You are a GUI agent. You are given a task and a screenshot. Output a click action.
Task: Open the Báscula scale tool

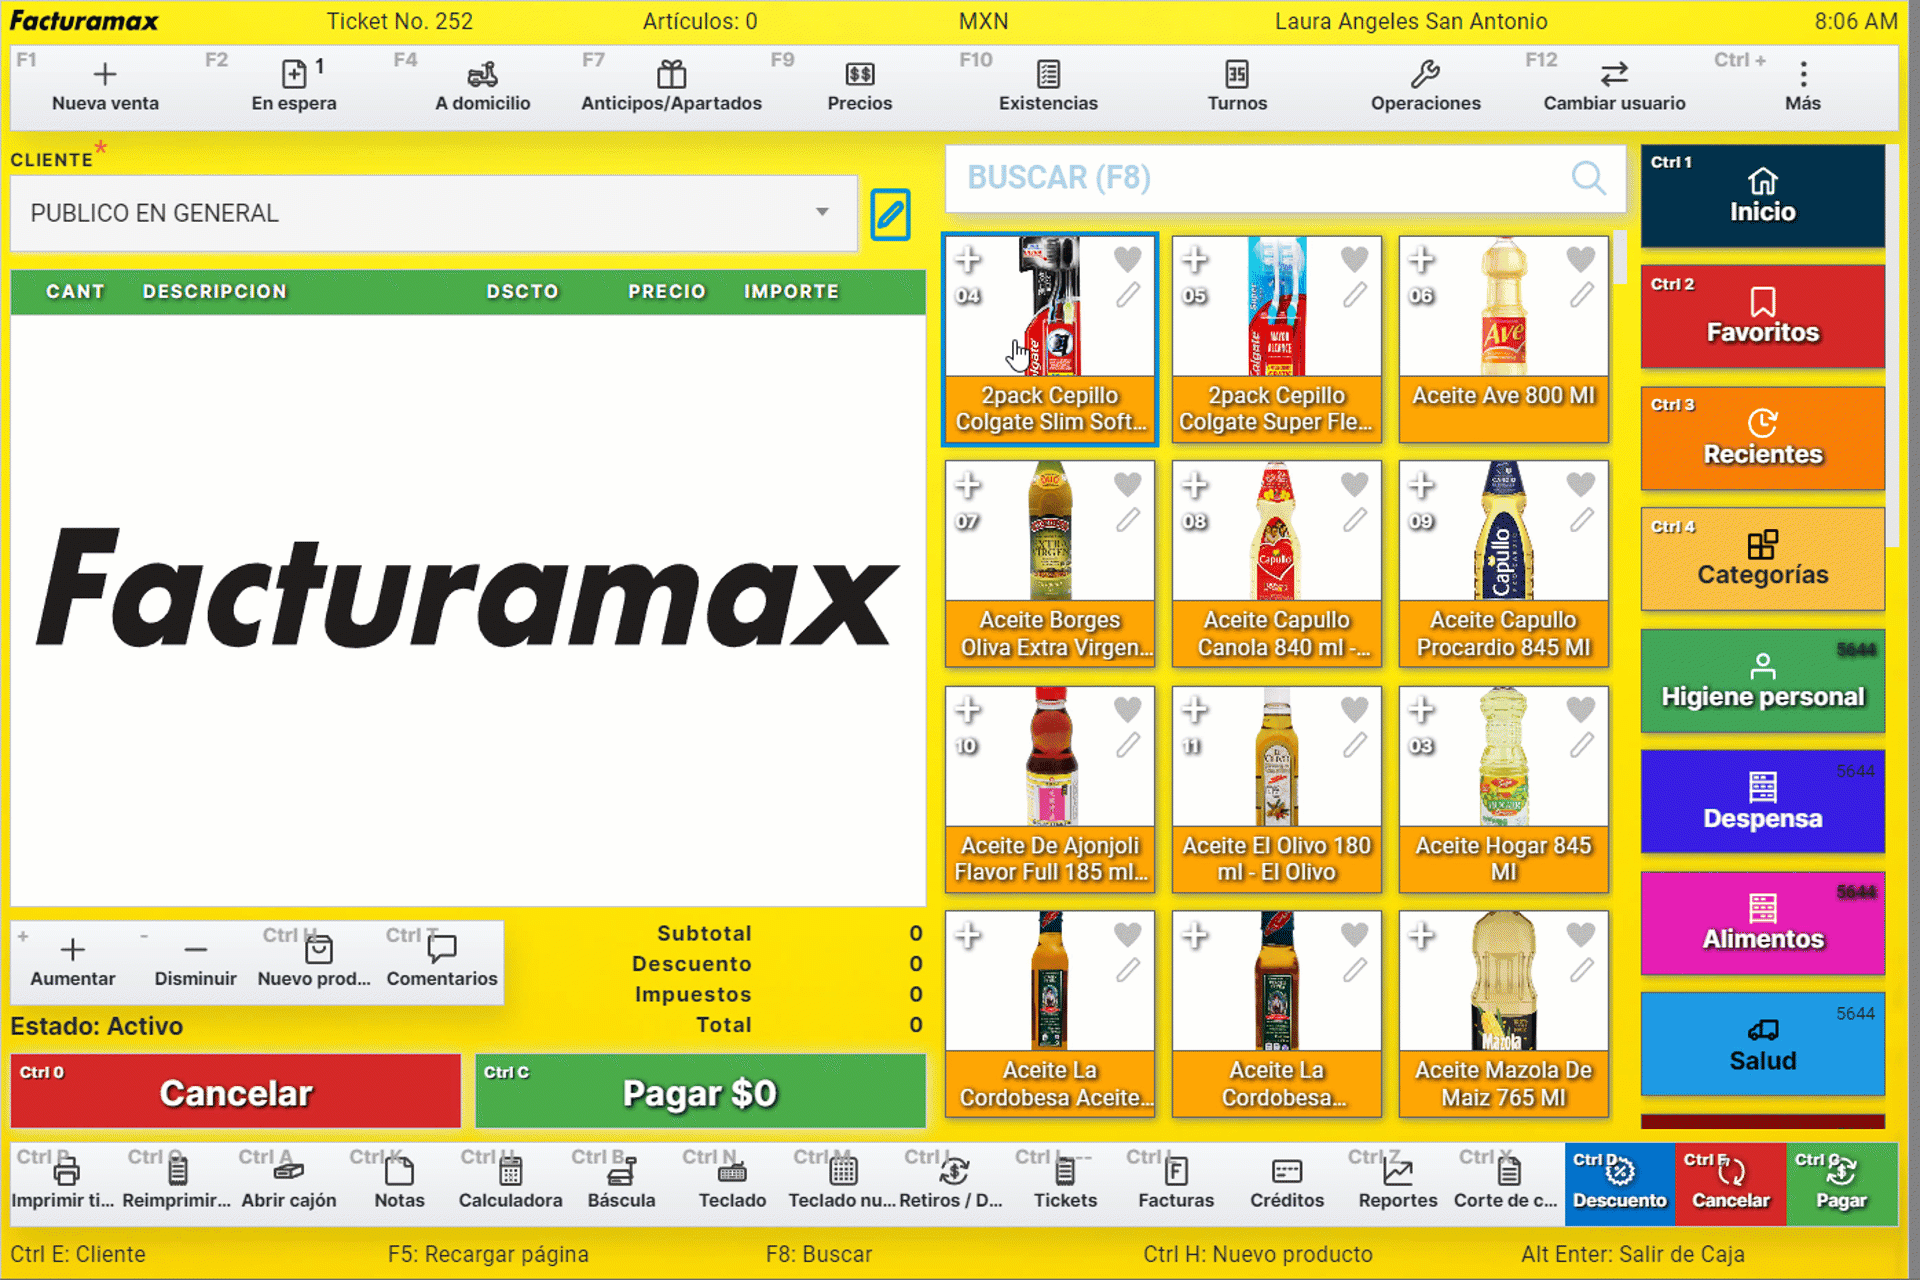click(621, 1182)
